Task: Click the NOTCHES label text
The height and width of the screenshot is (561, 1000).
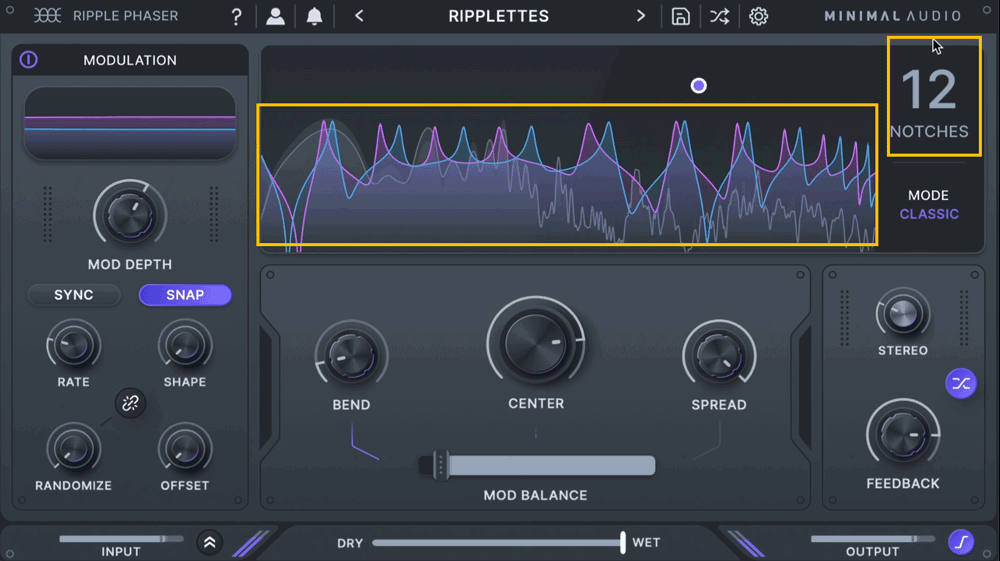Action: coord(929,131)
